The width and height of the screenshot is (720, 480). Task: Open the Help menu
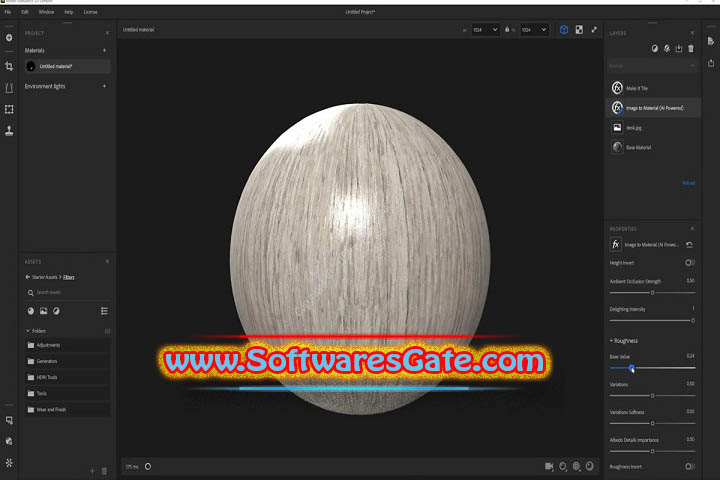pyautogui.click(x=68, y=12)
